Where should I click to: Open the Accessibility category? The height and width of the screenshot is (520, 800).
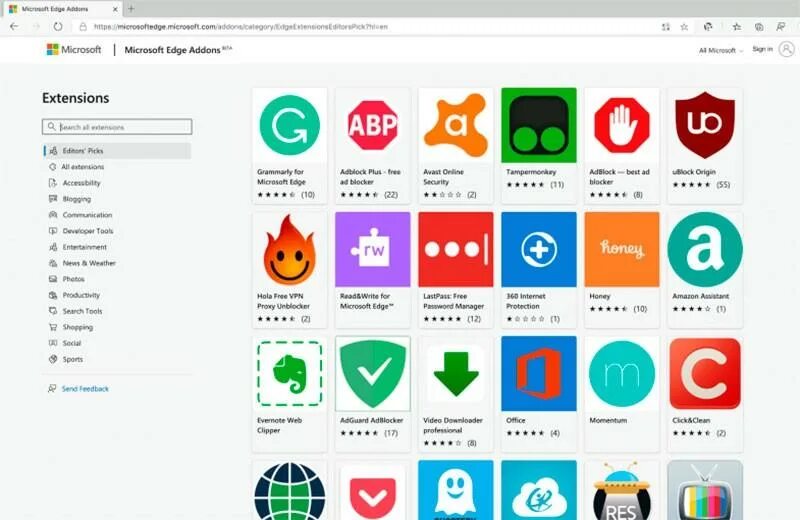click(x=81, y=183)
